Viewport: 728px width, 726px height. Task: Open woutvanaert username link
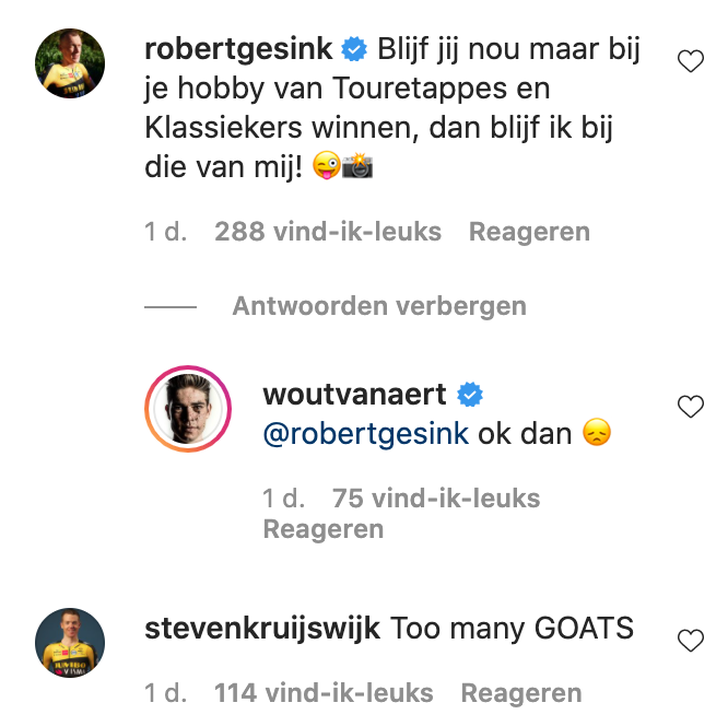tap(355, 395)
